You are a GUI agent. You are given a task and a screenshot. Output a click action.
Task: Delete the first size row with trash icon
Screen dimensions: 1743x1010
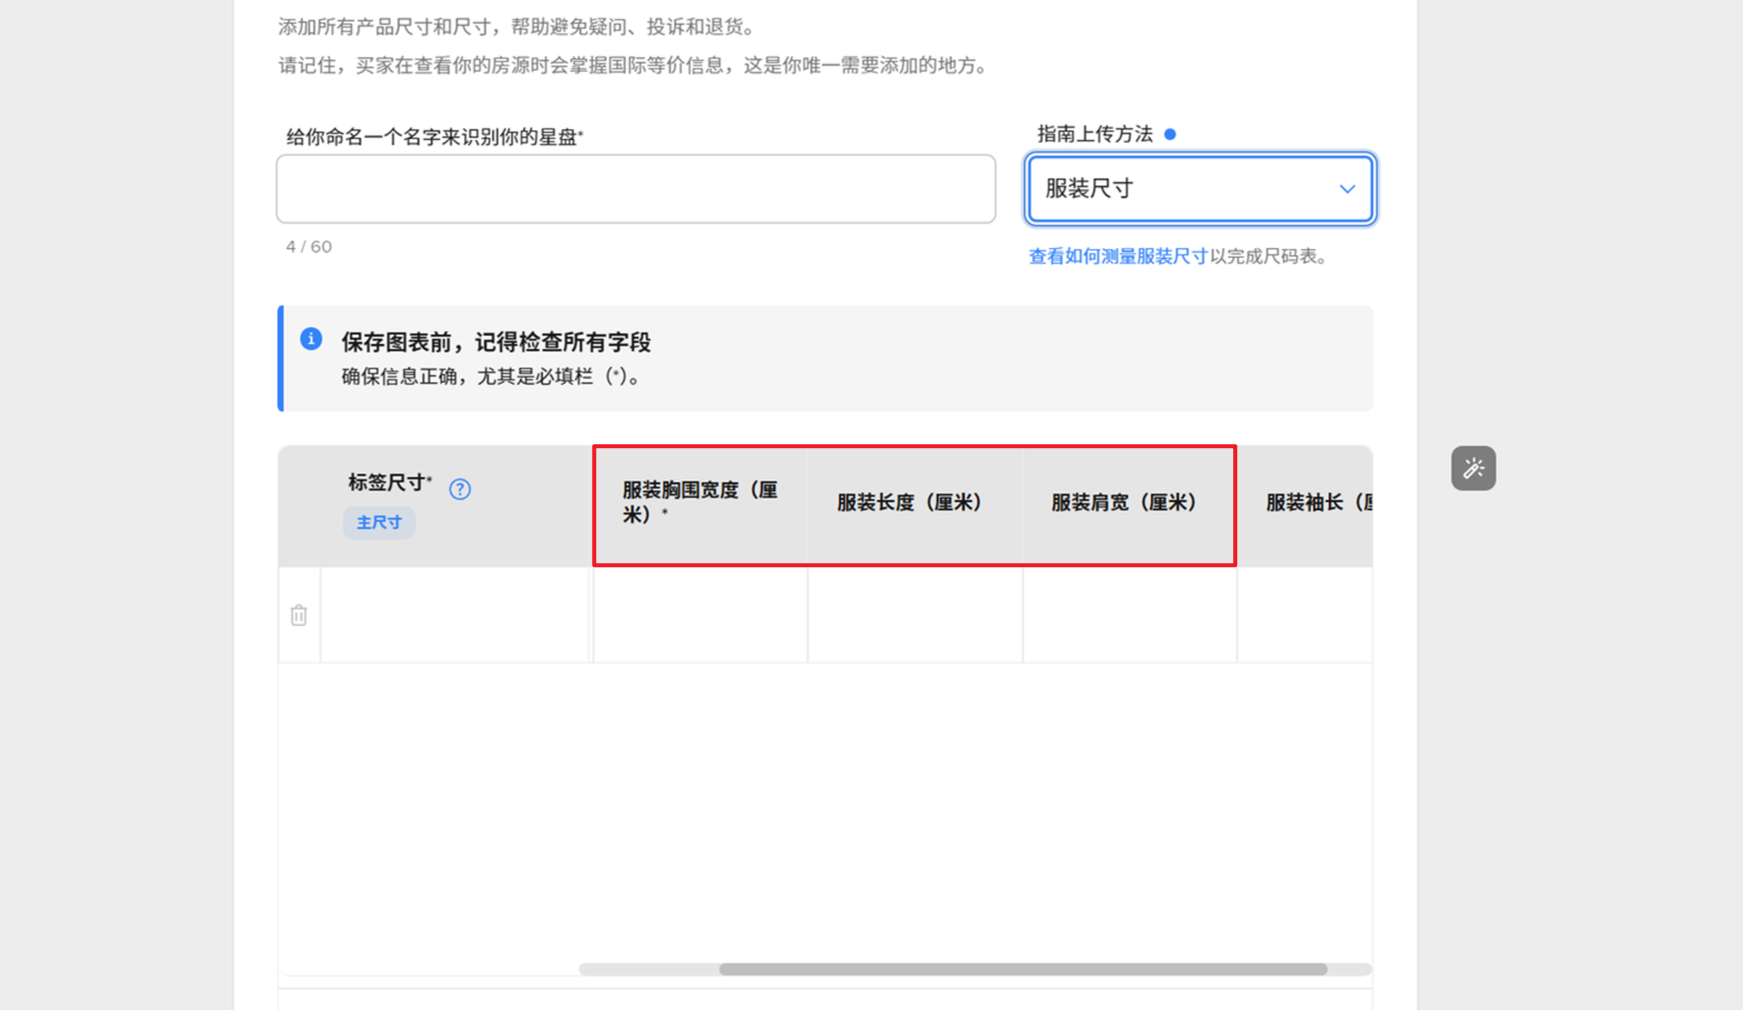point(299,615)
